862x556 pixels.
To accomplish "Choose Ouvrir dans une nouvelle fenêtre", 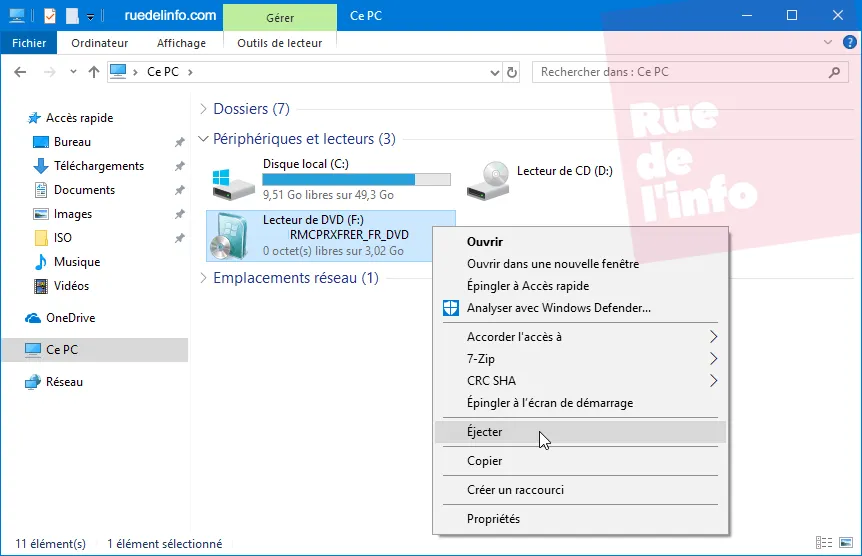I will click(581, 264).
